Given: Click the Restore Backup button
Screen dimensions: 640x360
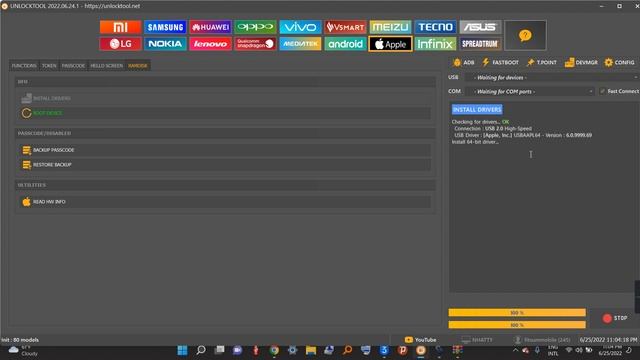Looking at the screenshot, I should click(x=225, y=165).
